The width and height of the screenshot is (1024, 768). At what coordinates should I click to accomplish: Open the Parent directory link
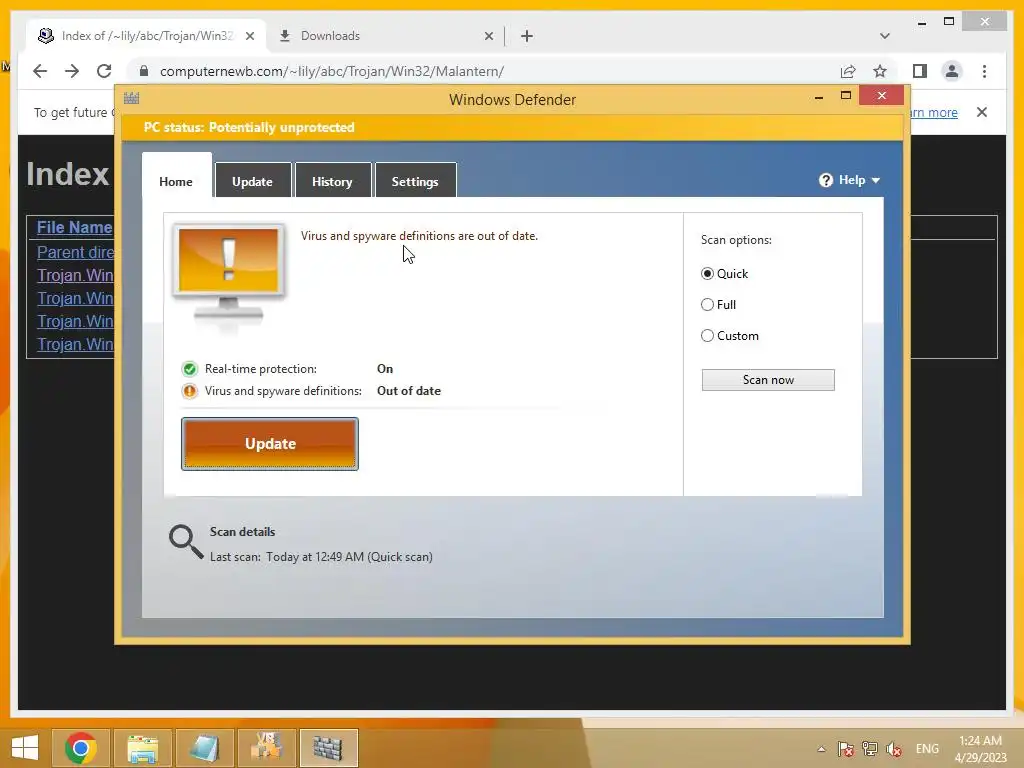click(x=75, y=252)
